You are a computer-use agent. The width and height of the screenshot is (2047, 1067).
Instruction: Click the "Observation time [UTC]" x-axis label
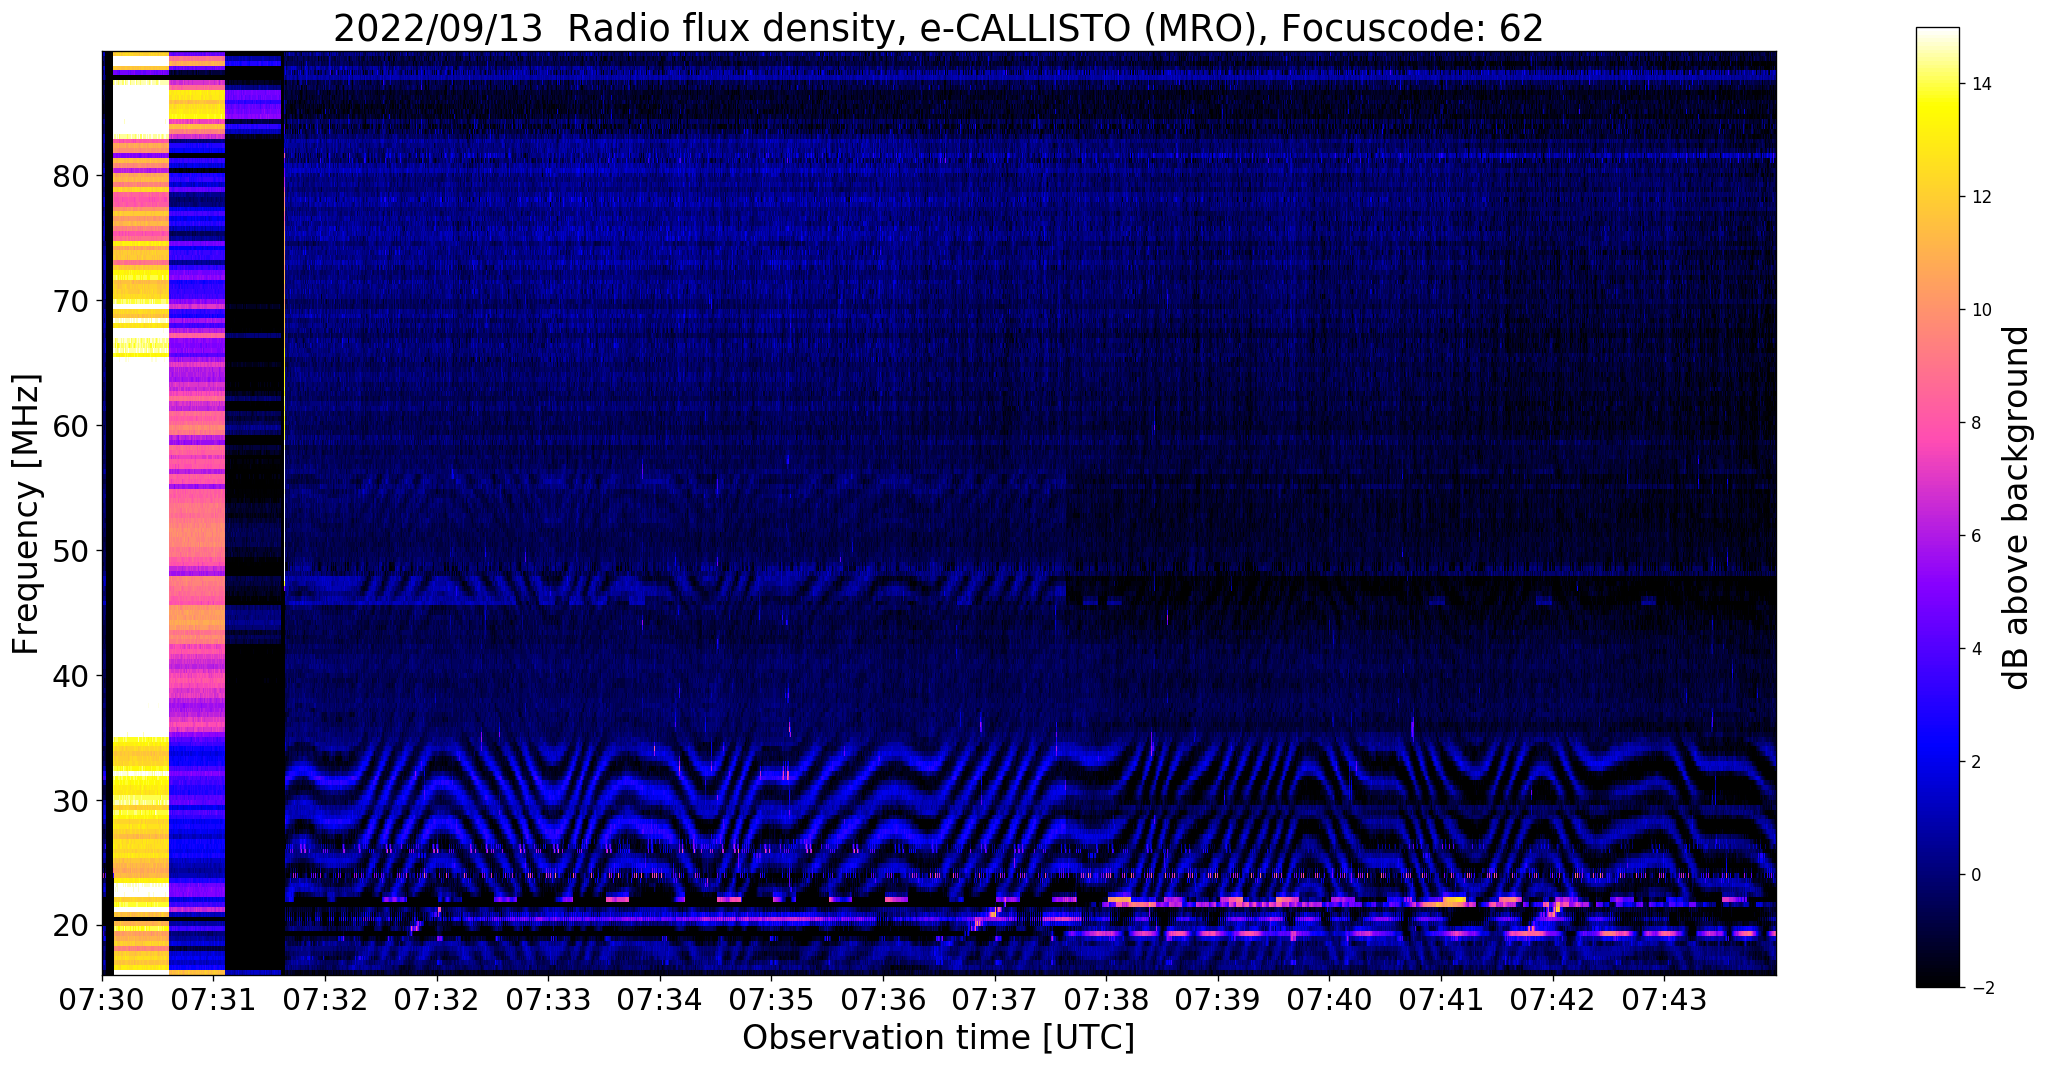pos(938,1037)
